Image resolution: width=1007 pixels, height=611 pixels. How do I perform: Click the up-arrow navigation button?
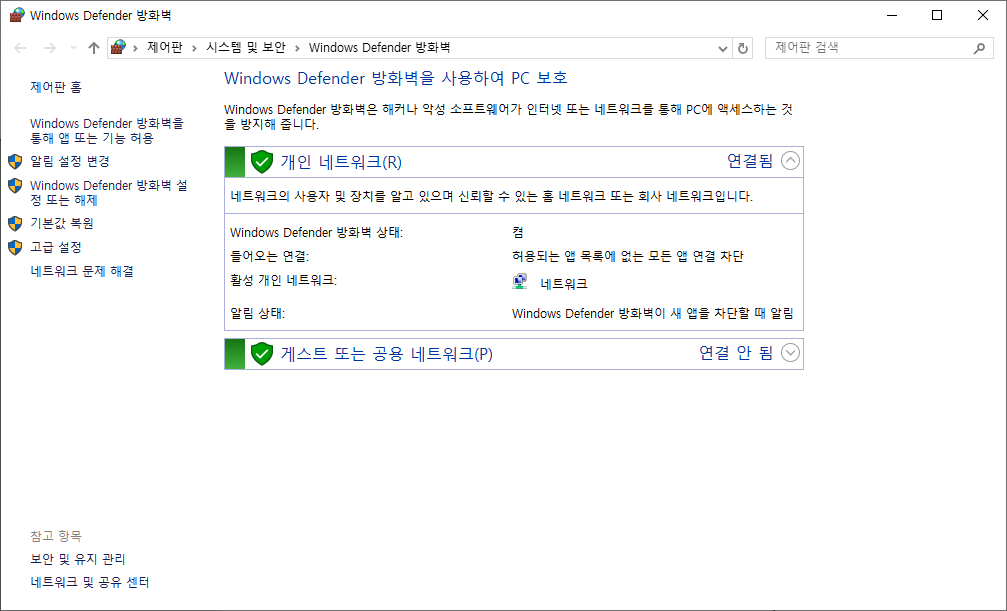pyautogui.click(x=93, y=47)
